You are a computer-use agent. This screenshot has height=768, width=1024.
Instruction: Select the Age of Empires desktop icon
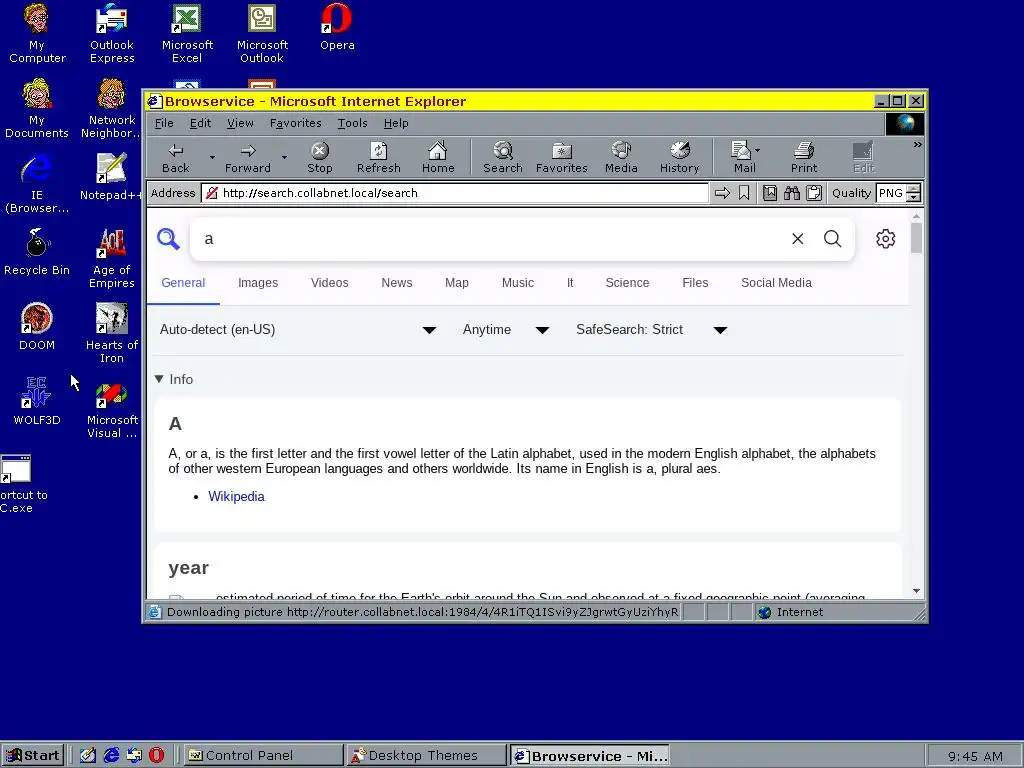(112, 258)
